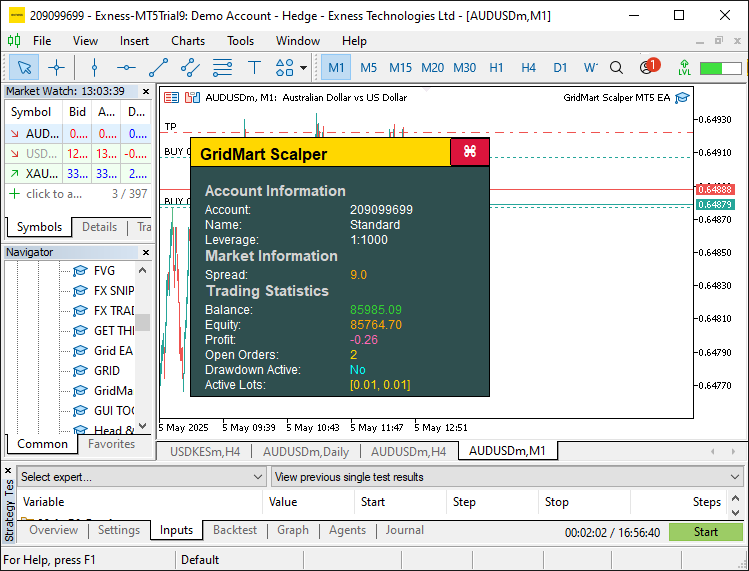Open the Tools menu
The image size is (749, 571).
click(240, 41)
